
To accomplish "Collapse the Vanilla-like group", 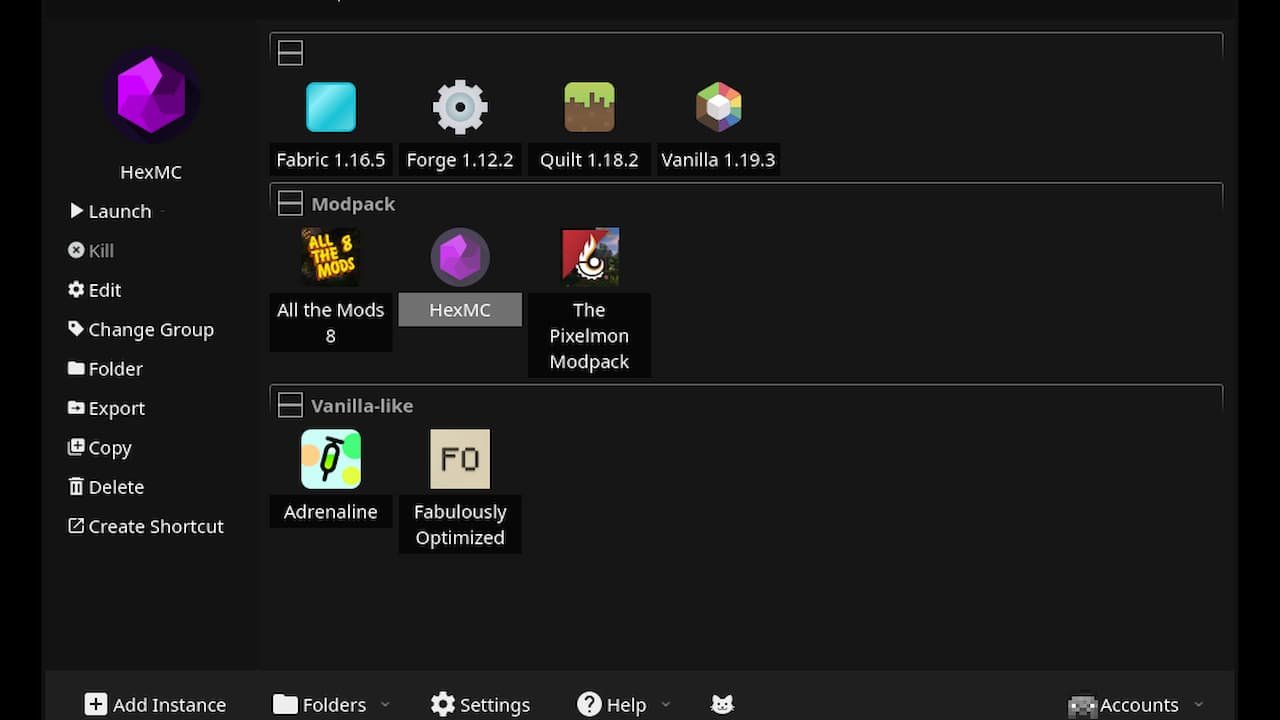I will 290,404.
